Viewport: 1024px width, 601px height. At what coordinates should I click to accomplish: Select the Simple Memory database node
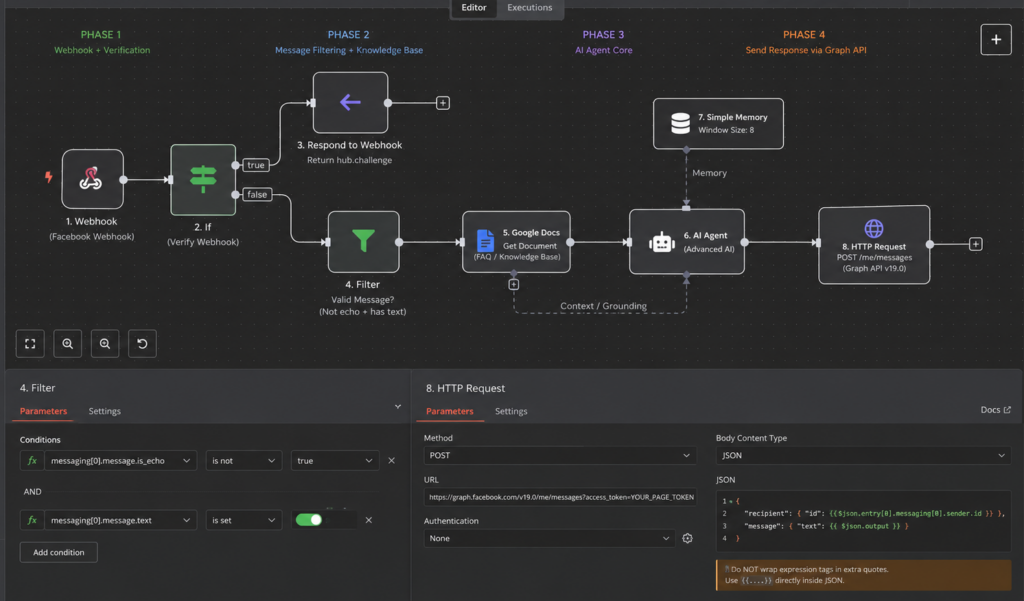coord(718,123)
